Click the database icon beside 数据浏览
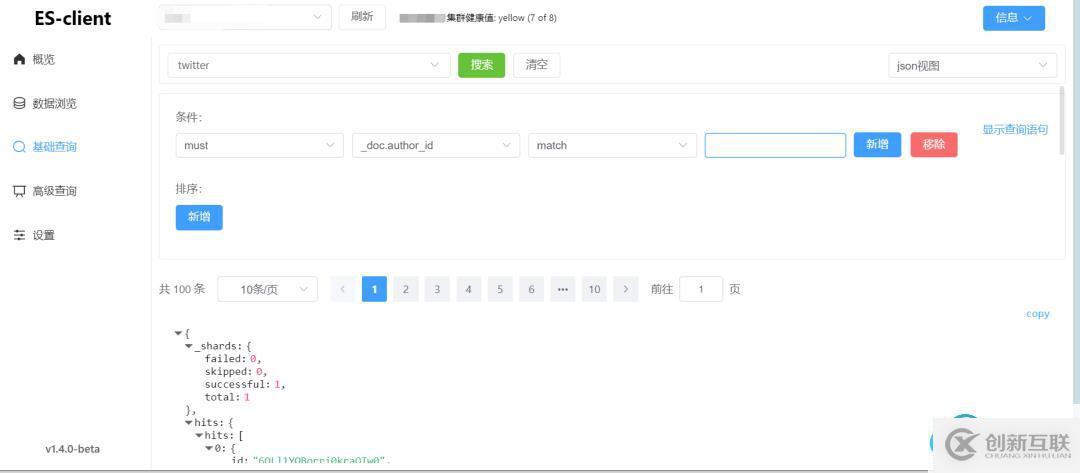The width and height of the screenshot is (1080, 473). (x=19, y=103)
